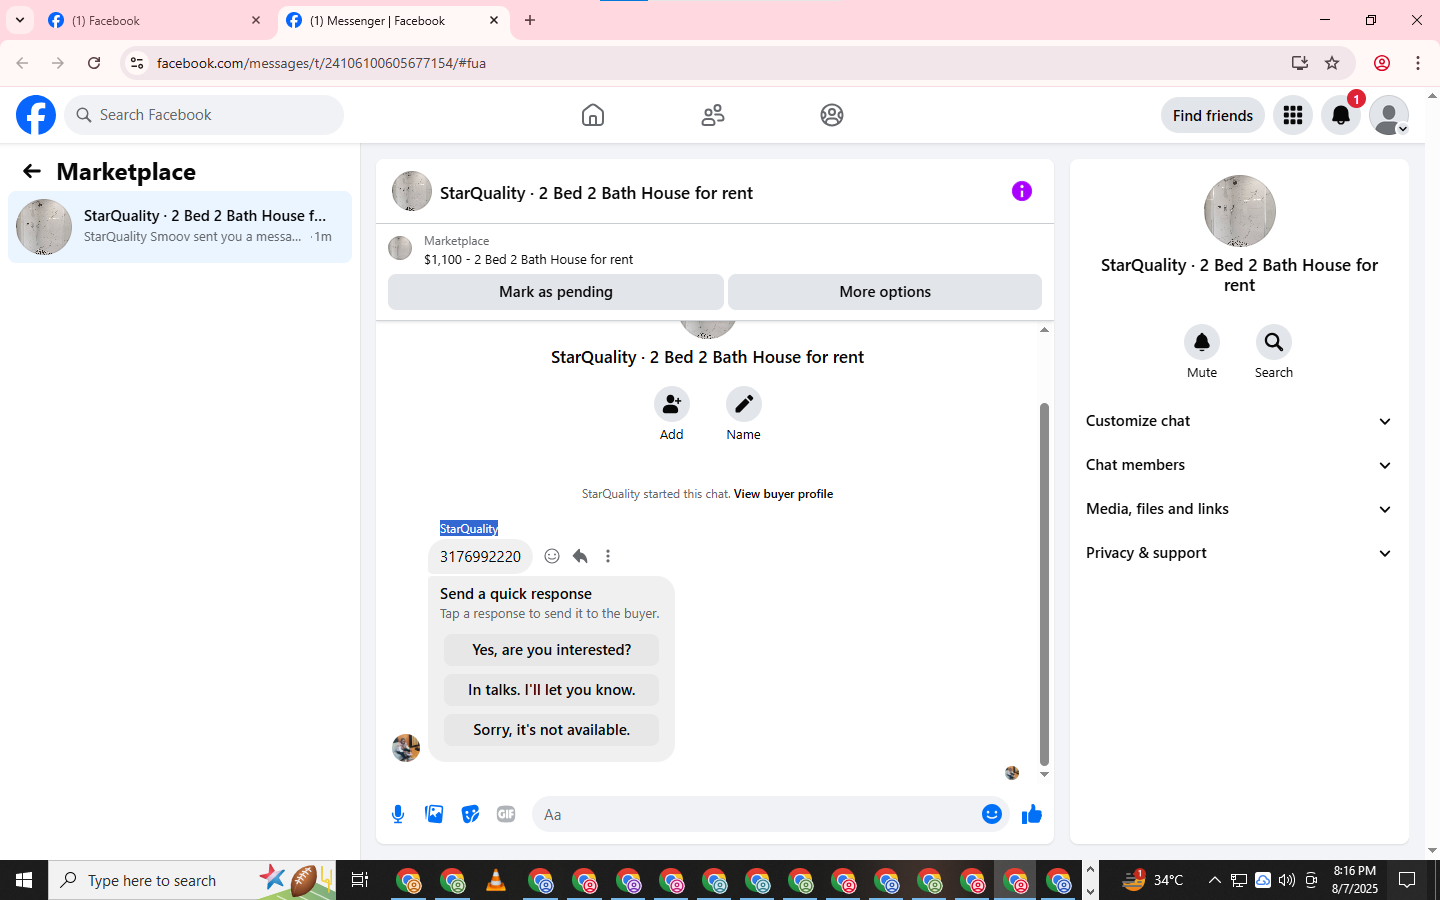The image size is (1440, 900).
Task: Open more options for 3176992220 message
Action: click(x=608, y=556)
